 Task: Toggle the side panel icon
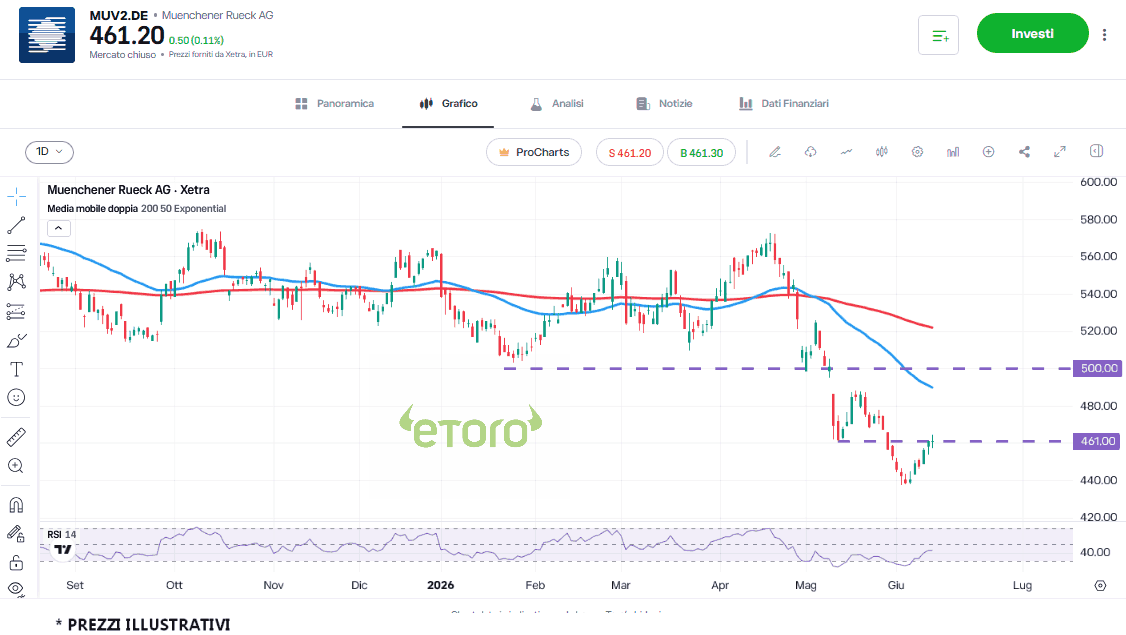[x=1096, y=151]
